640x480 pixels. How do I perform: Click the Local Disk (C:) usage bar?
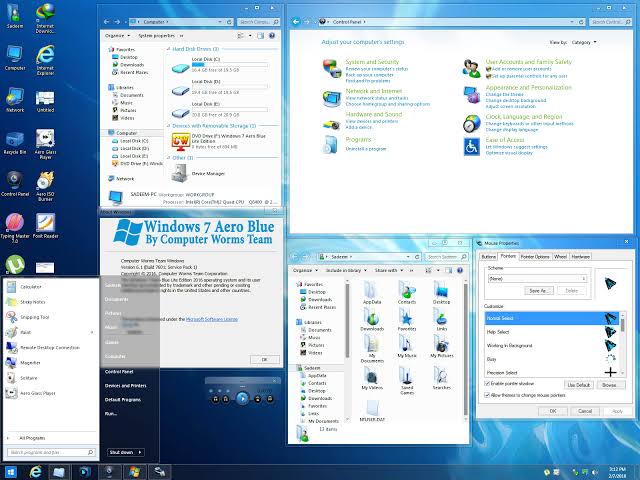click(x=230, y=64)
